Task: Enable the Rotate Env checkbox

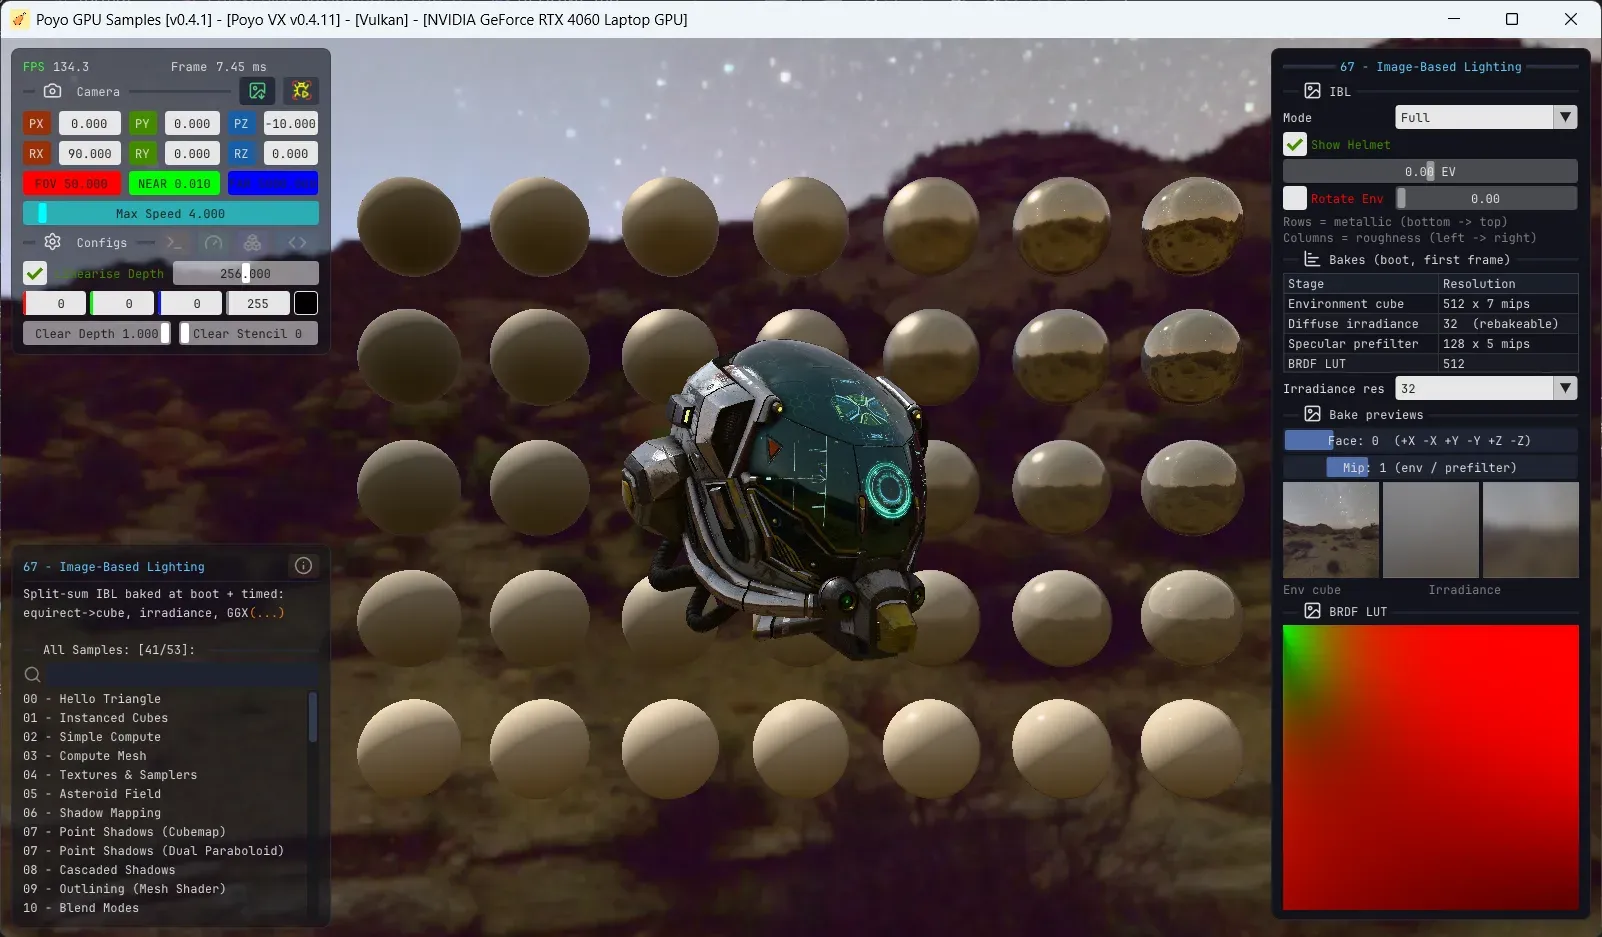Action: click(x=1295, y=198)
